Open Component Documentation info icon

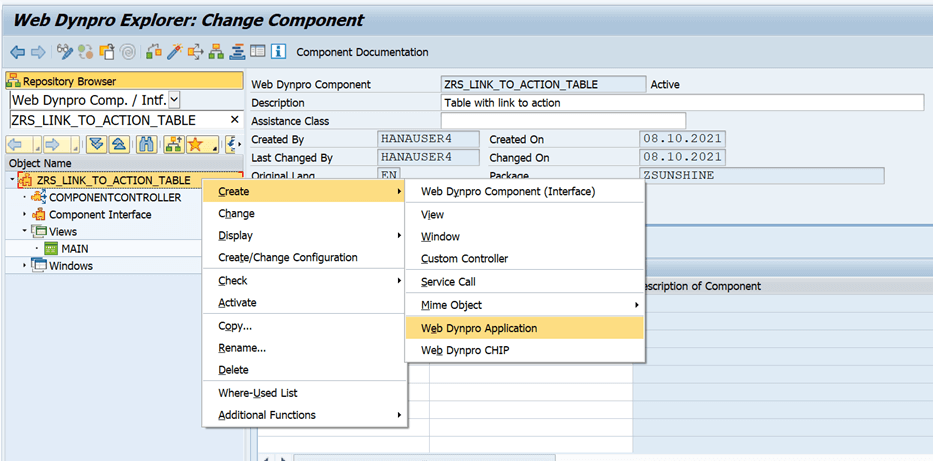[x=278, y=52]
